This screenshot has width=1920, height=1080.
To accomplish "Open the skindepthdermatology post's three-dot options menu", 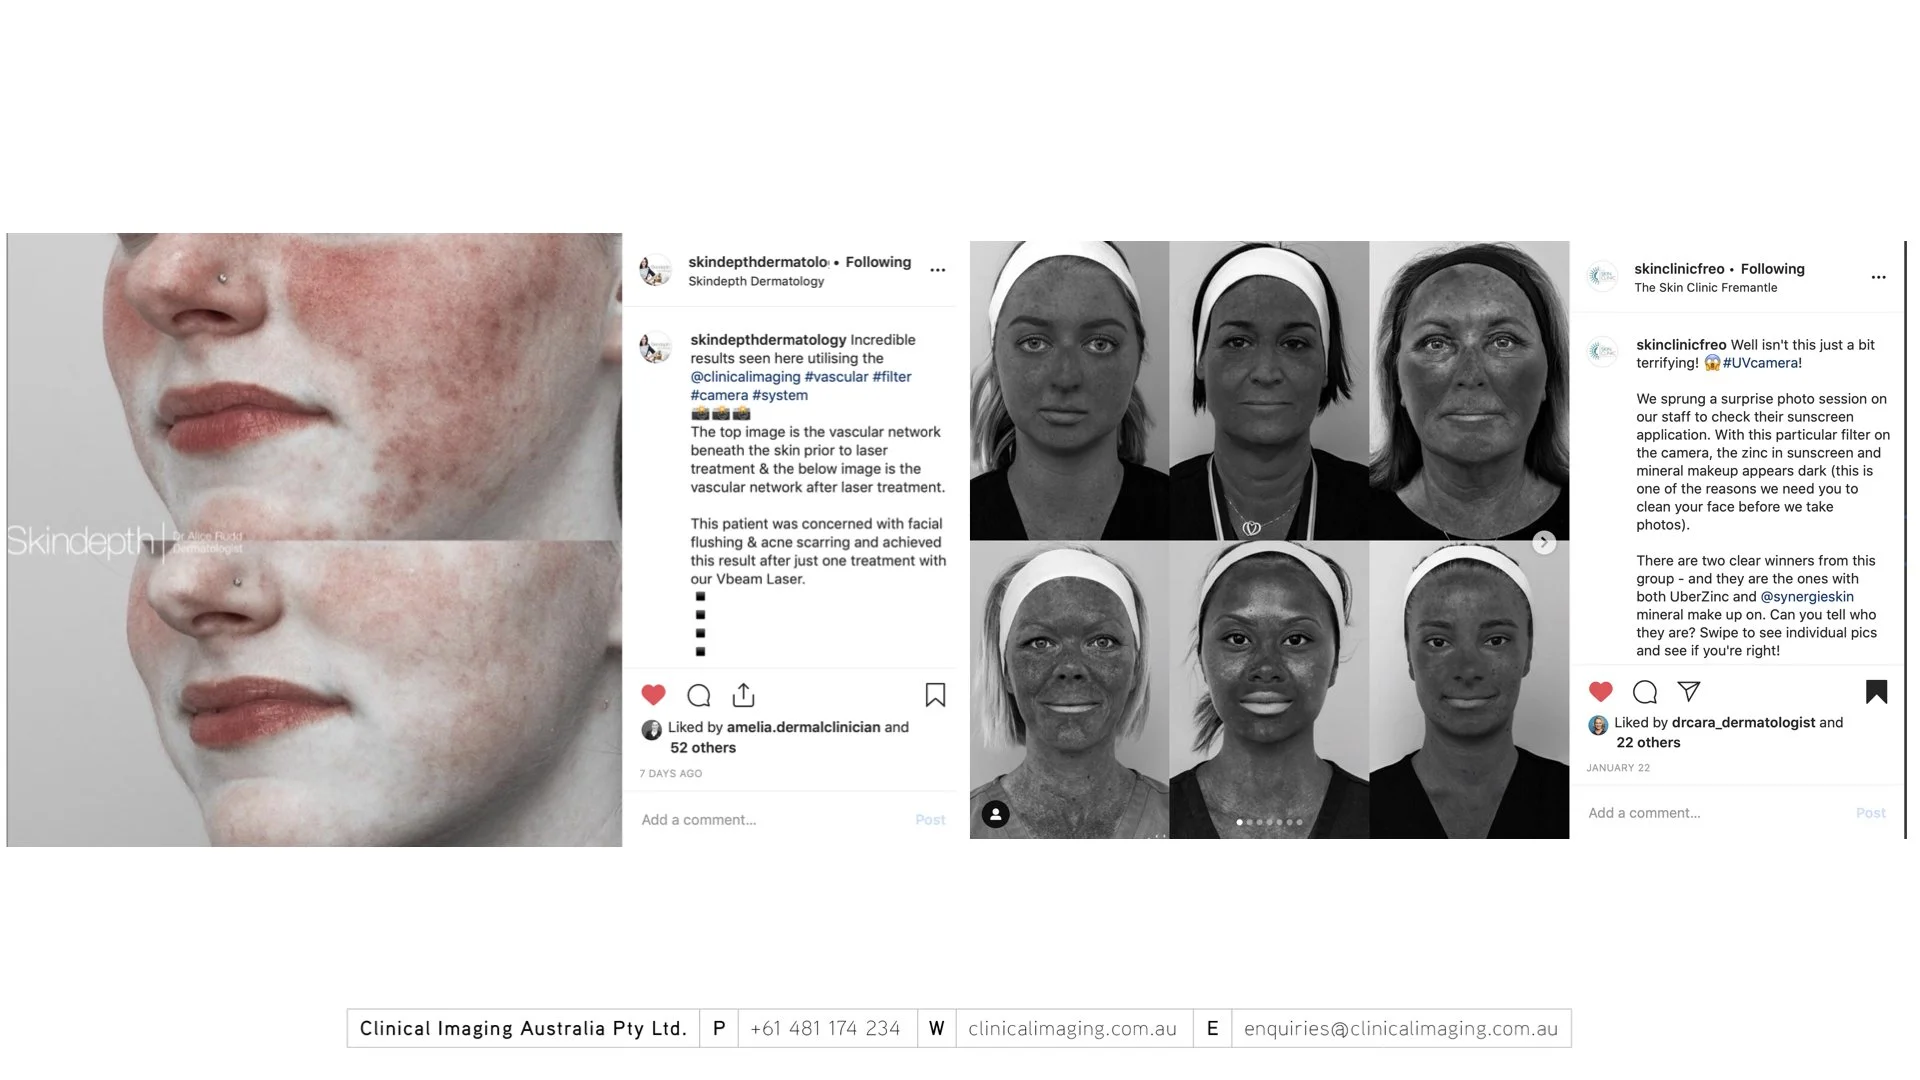I will pos(937,270).
